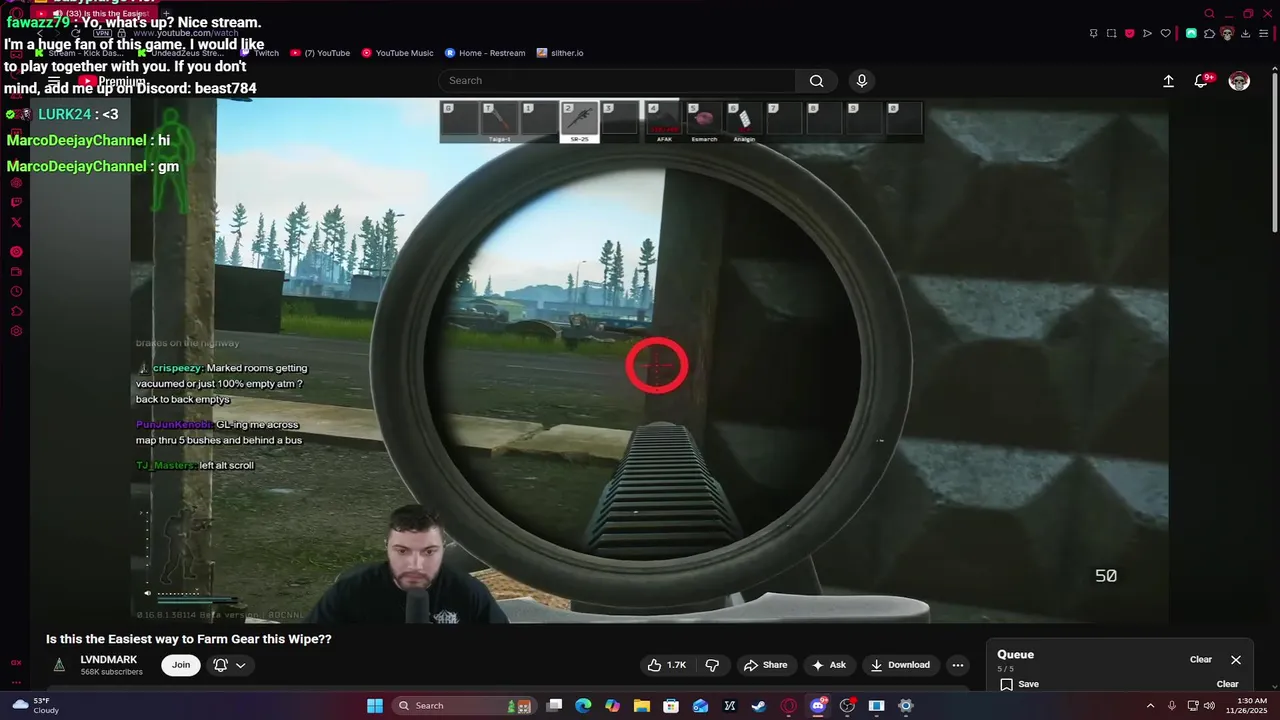This screenshot has height=720, width=1280.
Task: Open Microsoft Edge from taskbar
Action: [583, 706]
